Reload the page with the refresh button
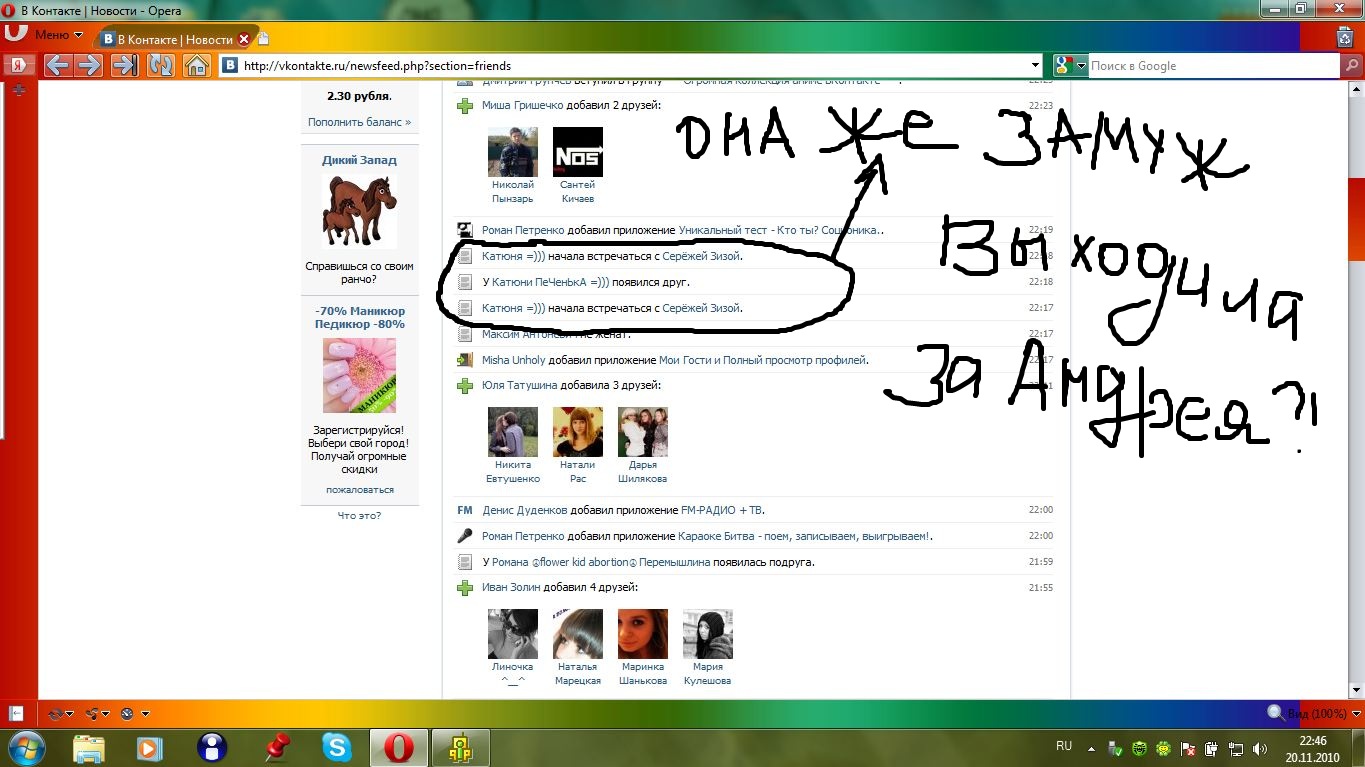 [160, 66]
